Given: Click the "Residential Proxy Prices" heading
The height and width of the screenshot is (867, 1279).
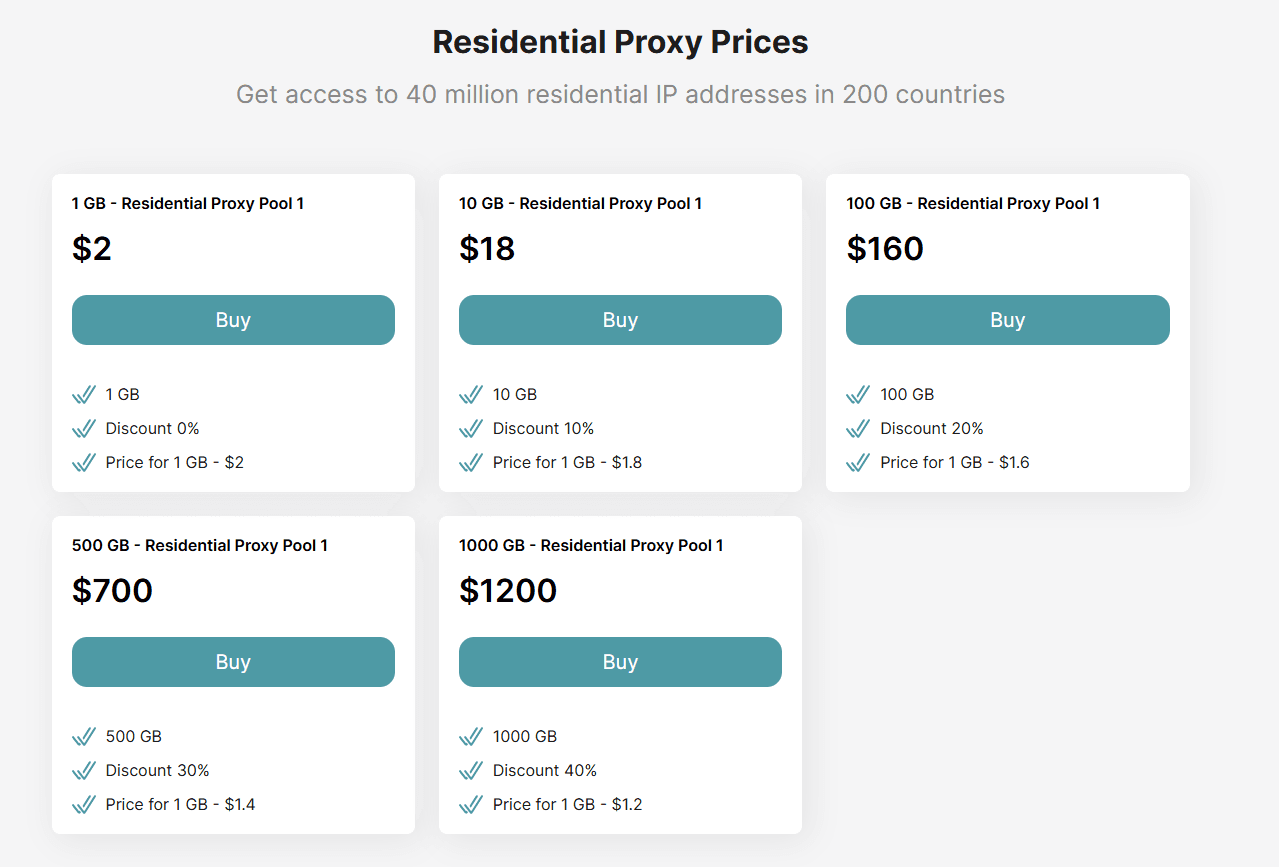Looking at the screenshot, I should (x=620, y=42).
